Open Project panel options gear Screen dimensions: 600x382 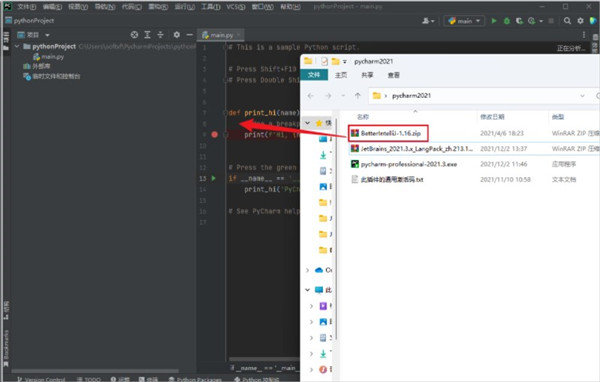(x=176, y=35)
